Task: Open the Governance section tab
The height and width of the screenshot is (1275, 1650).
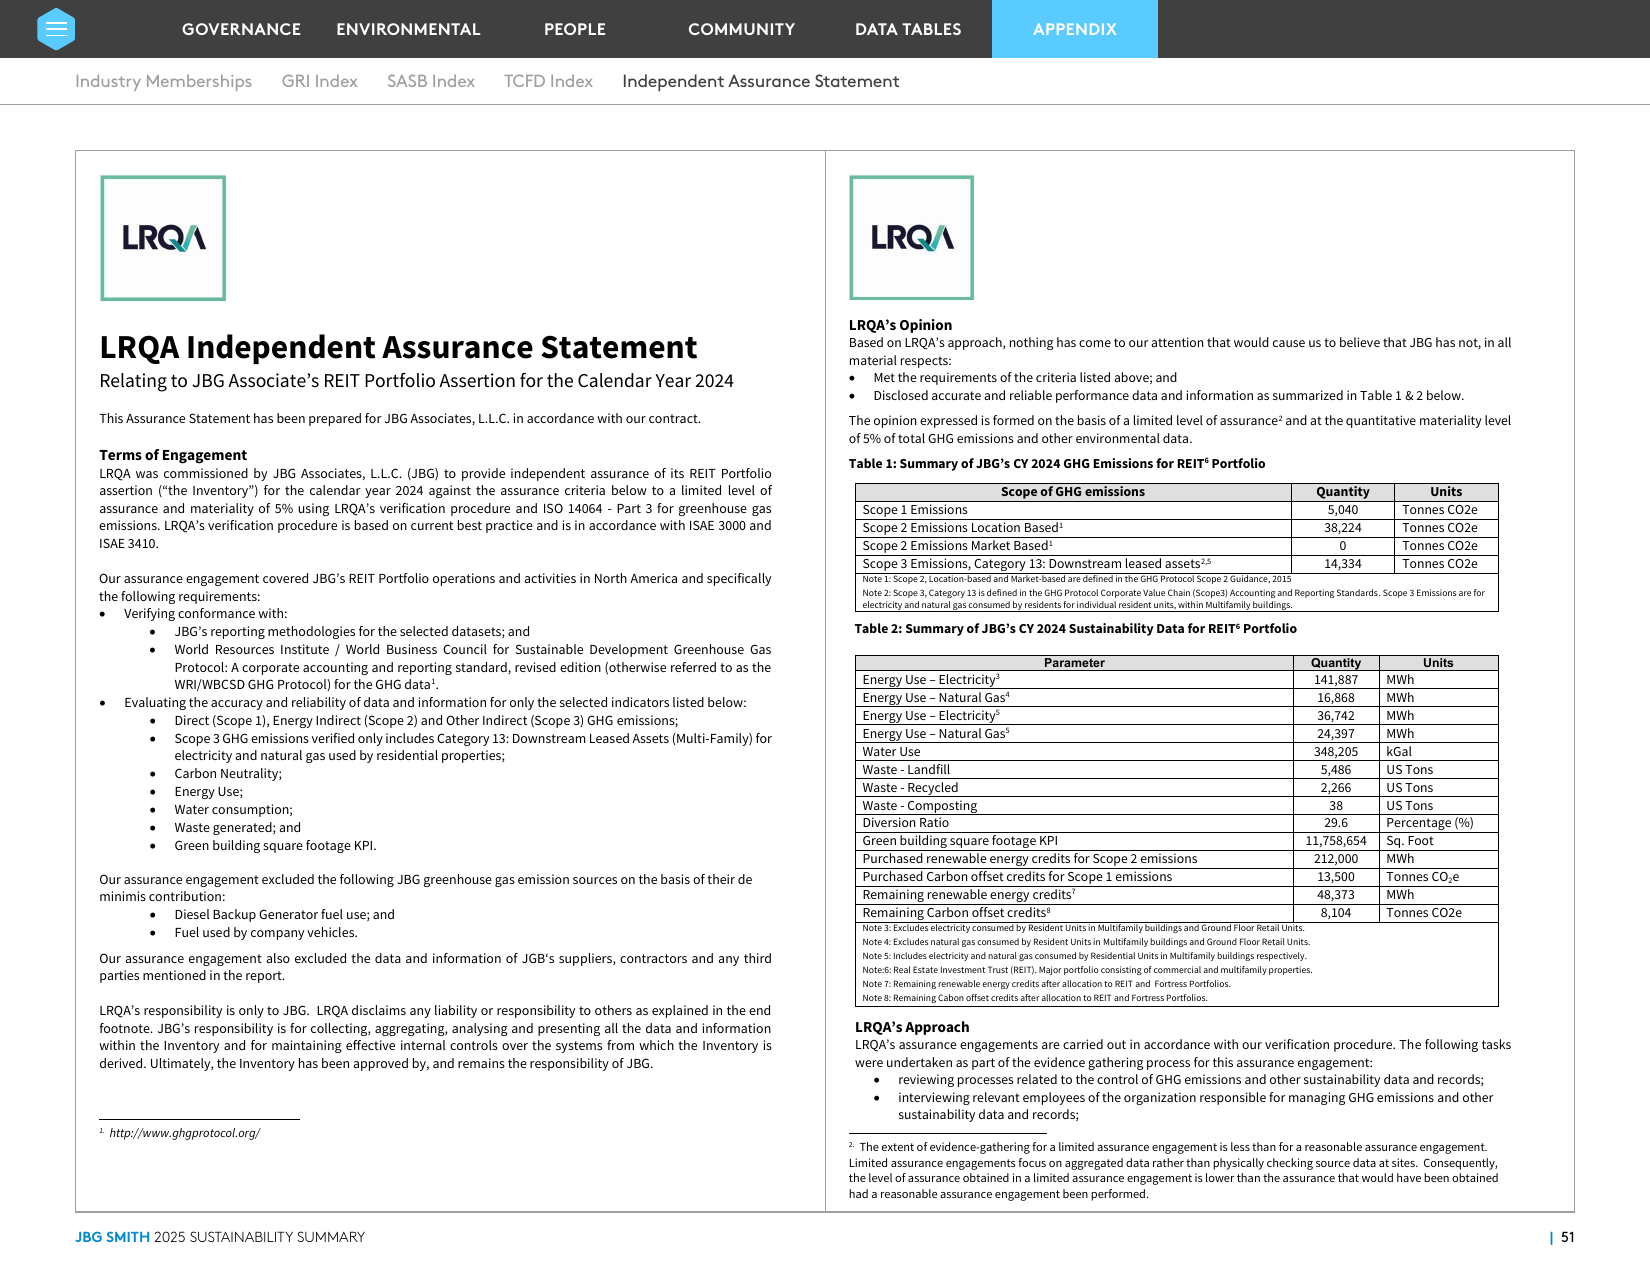Action: coord(241,29)
